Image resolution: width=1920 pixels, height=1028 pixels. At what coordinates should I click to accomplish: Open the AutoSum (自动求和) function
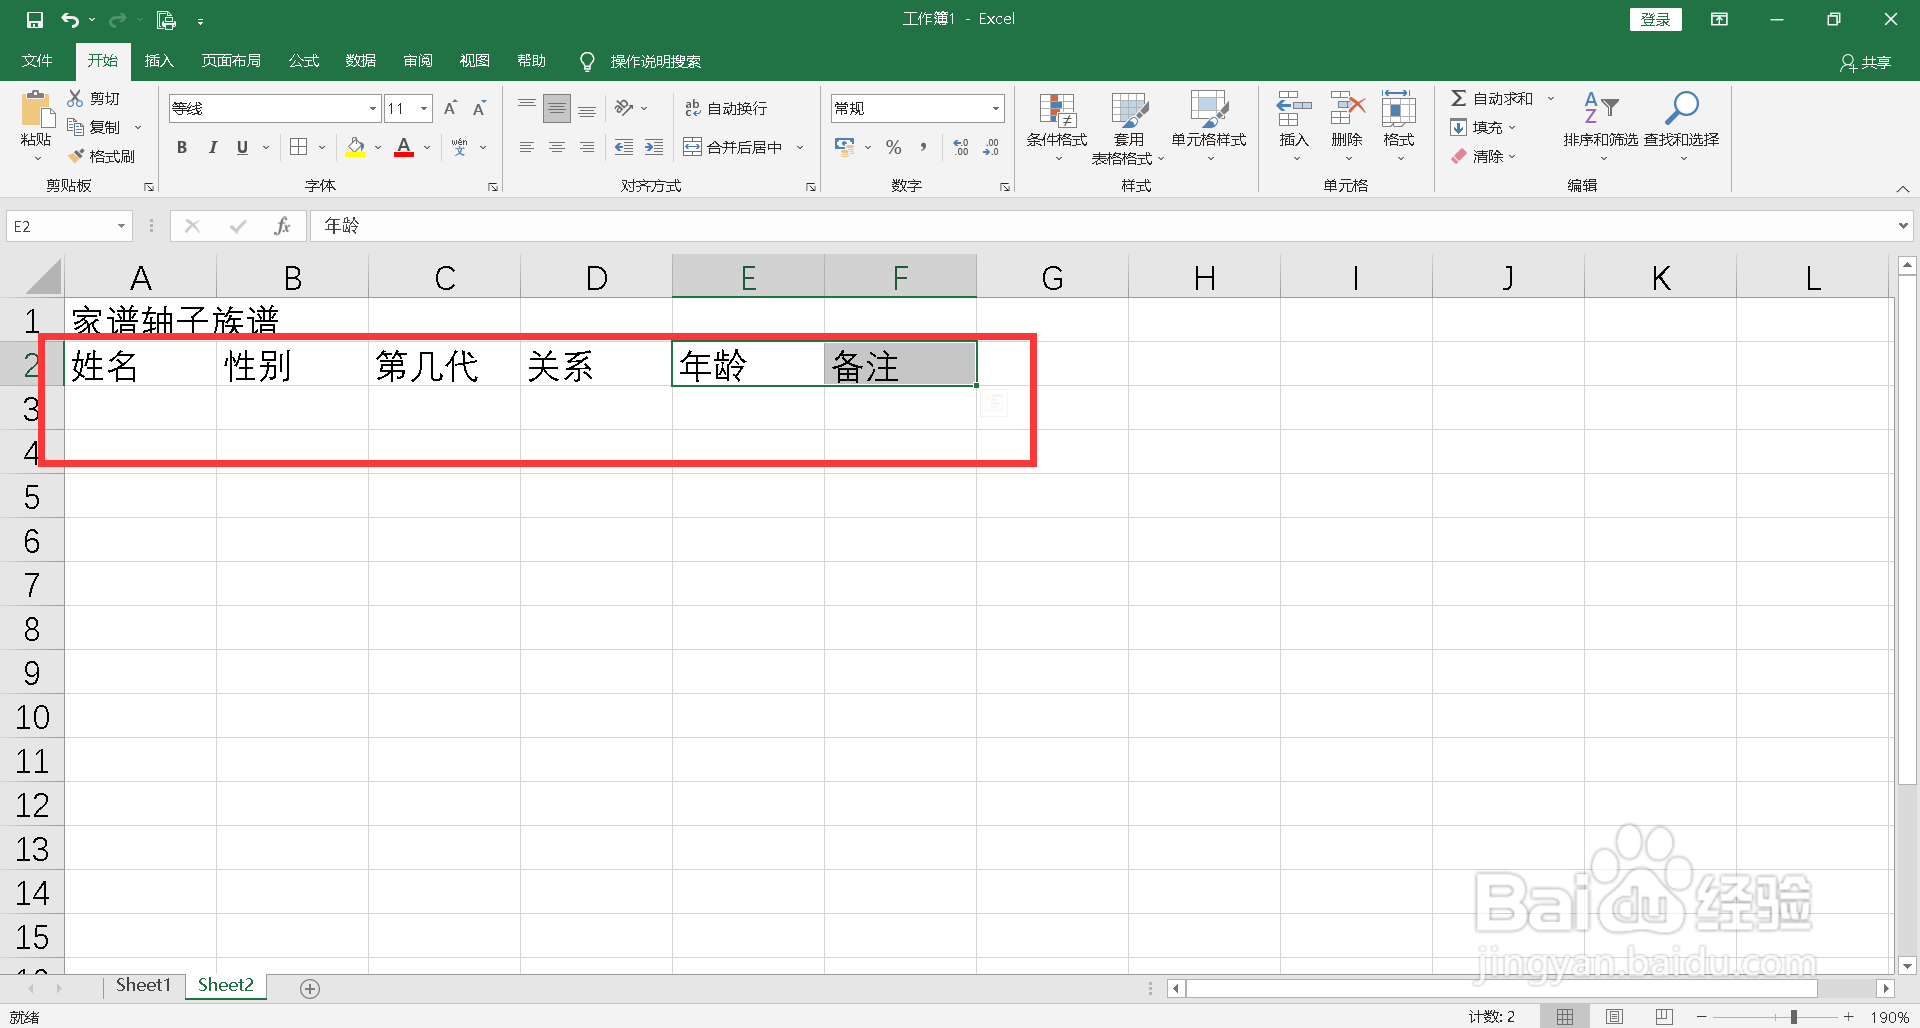click(1495, 97)
